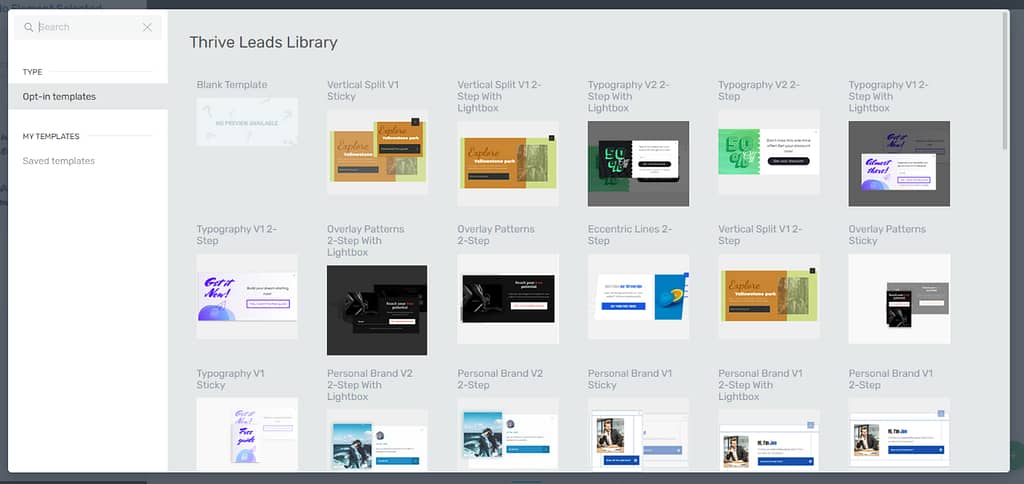Focus the Search input field

tap(88, 27)
